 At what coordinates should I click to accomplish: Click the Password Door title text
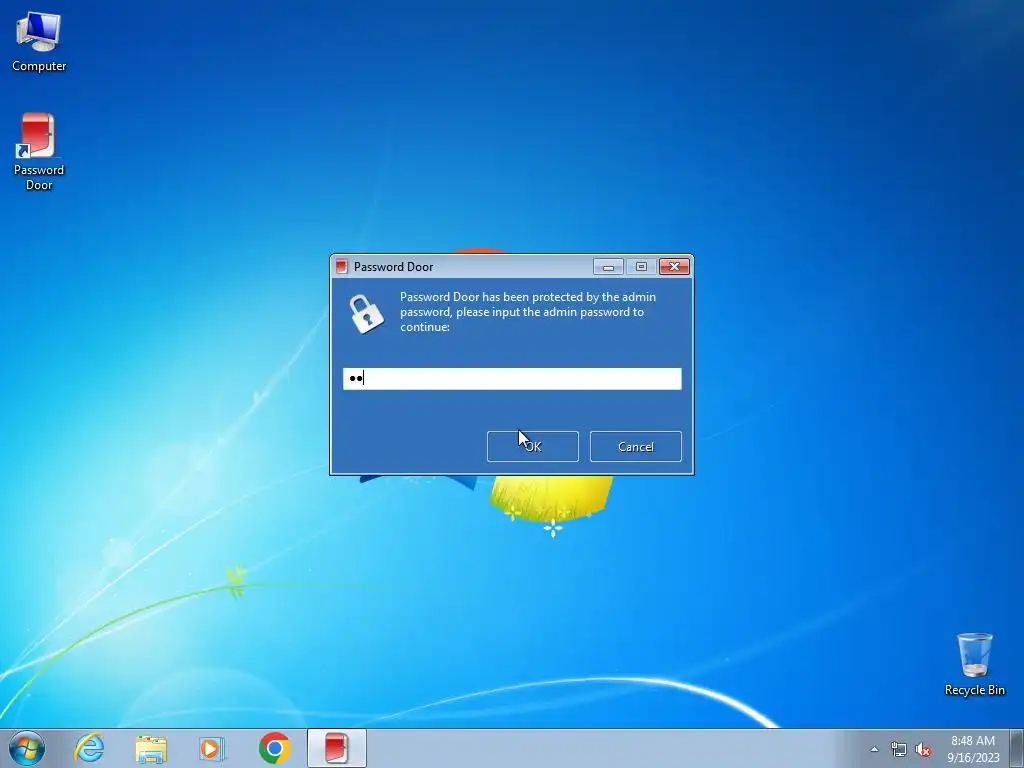click(393, 266)
